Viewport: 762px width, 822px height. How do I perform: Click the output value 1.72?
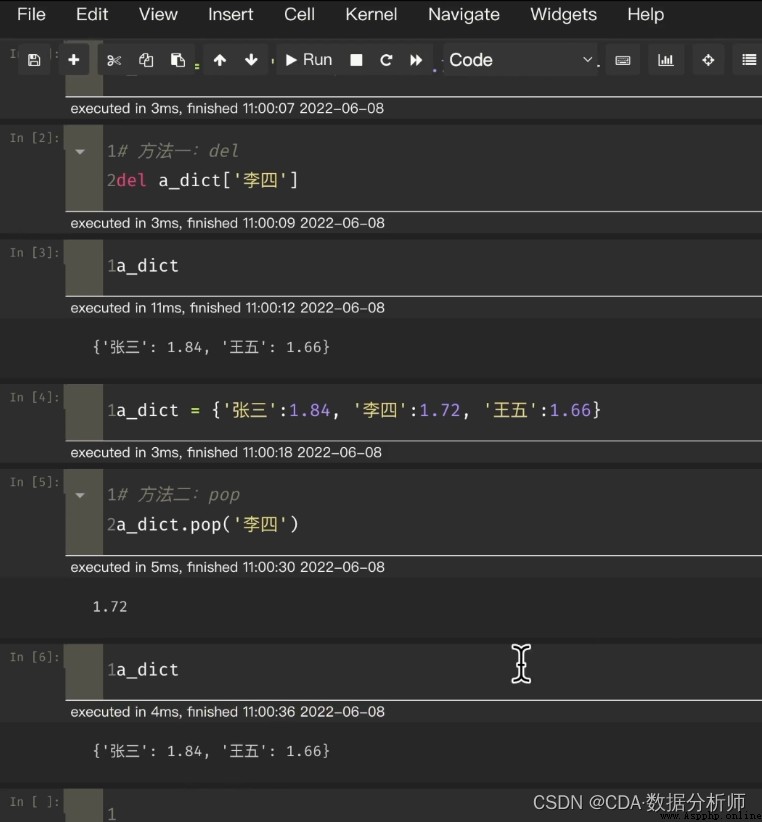pos(110,607)
